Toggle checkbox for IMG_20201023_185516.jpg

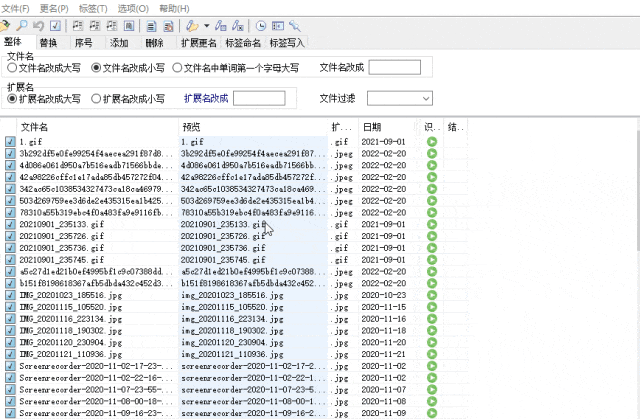click(10, 295)
